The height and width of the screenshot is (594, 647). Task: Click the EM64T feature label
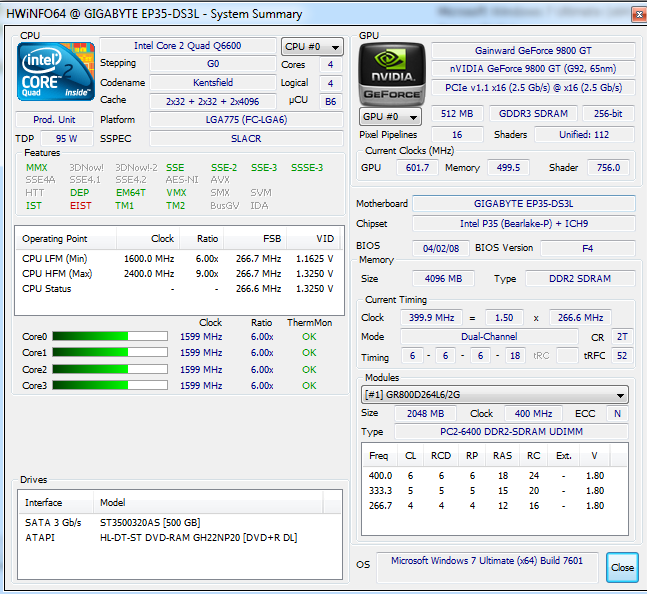pos(131,193)
